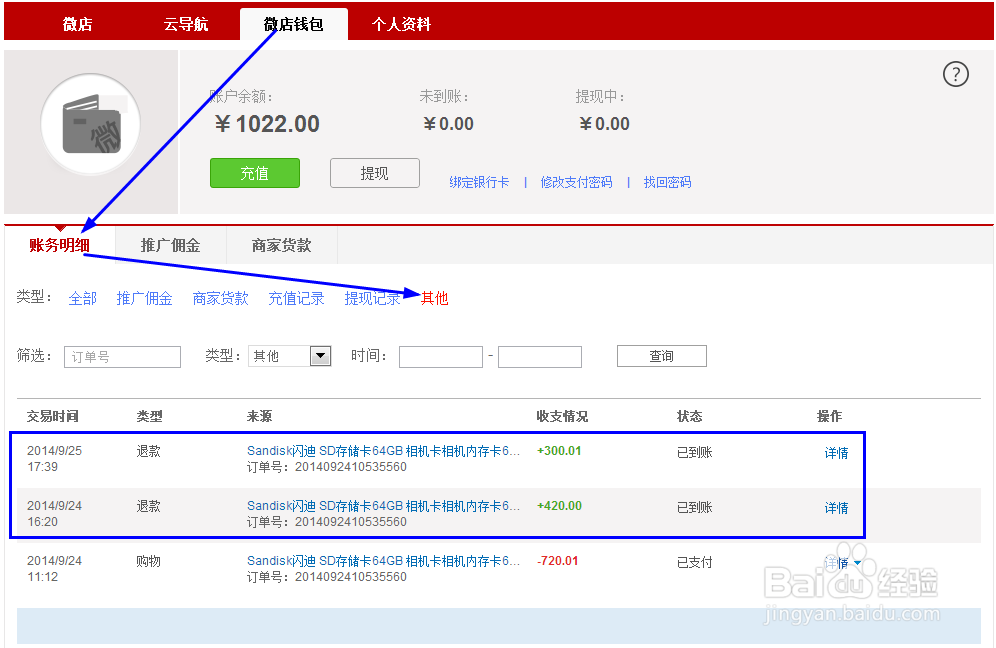
Task: Select the 云导航 menu item
Action: (186, 22)
